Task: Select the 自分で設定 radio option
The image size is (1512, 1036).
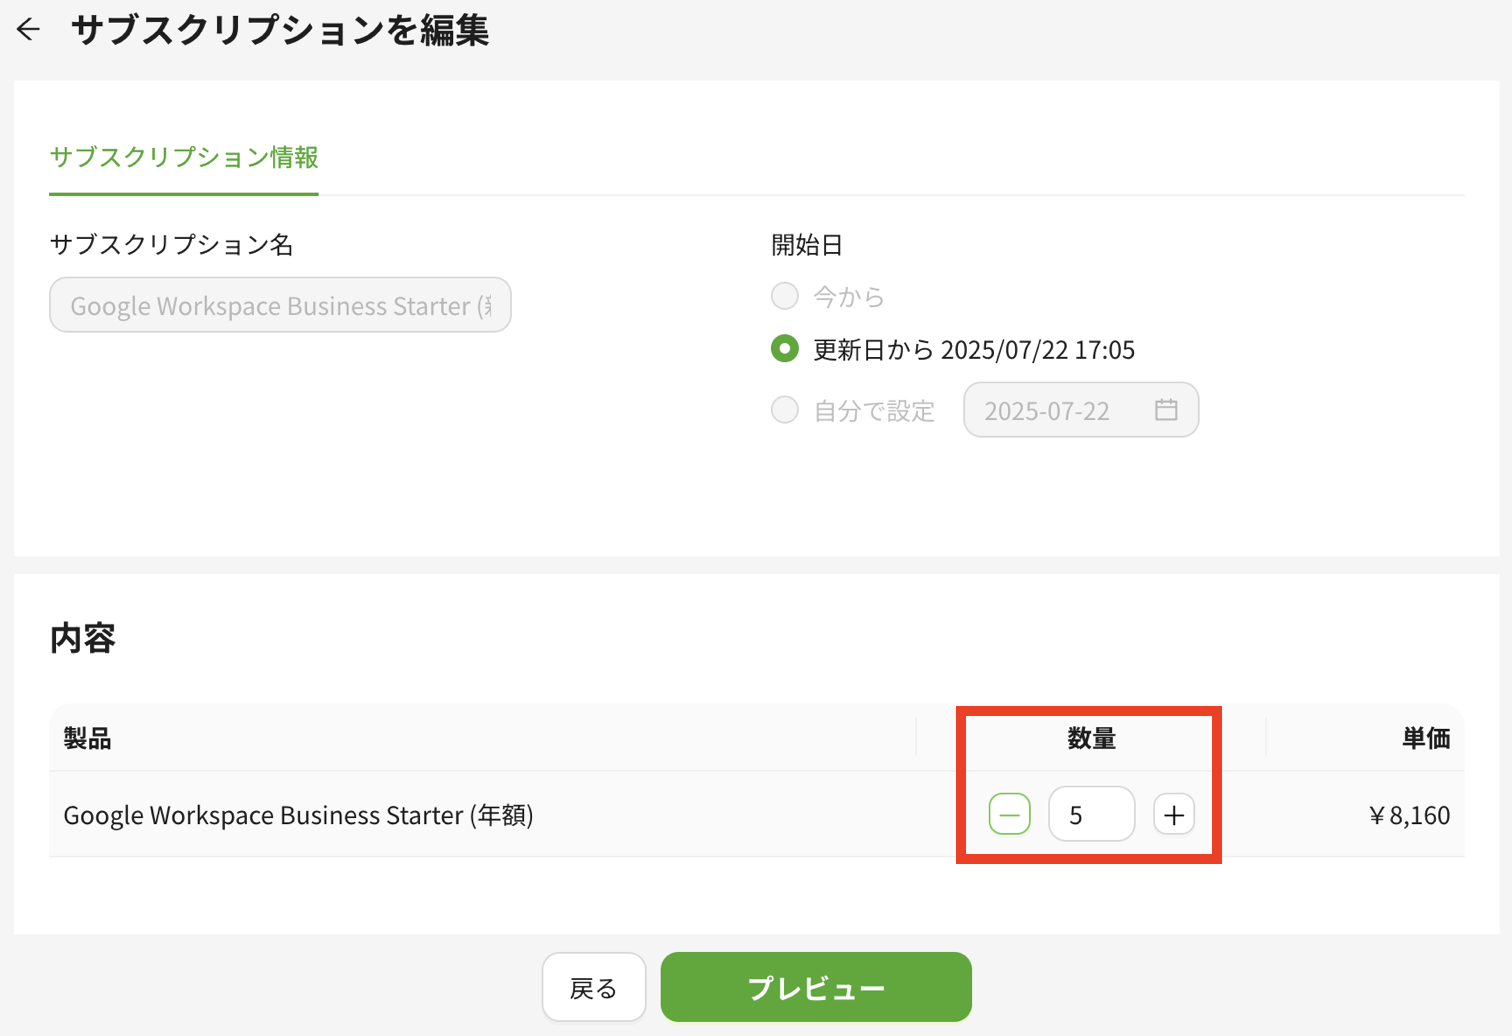Action: pyautogui.click(x=785, y=410)
